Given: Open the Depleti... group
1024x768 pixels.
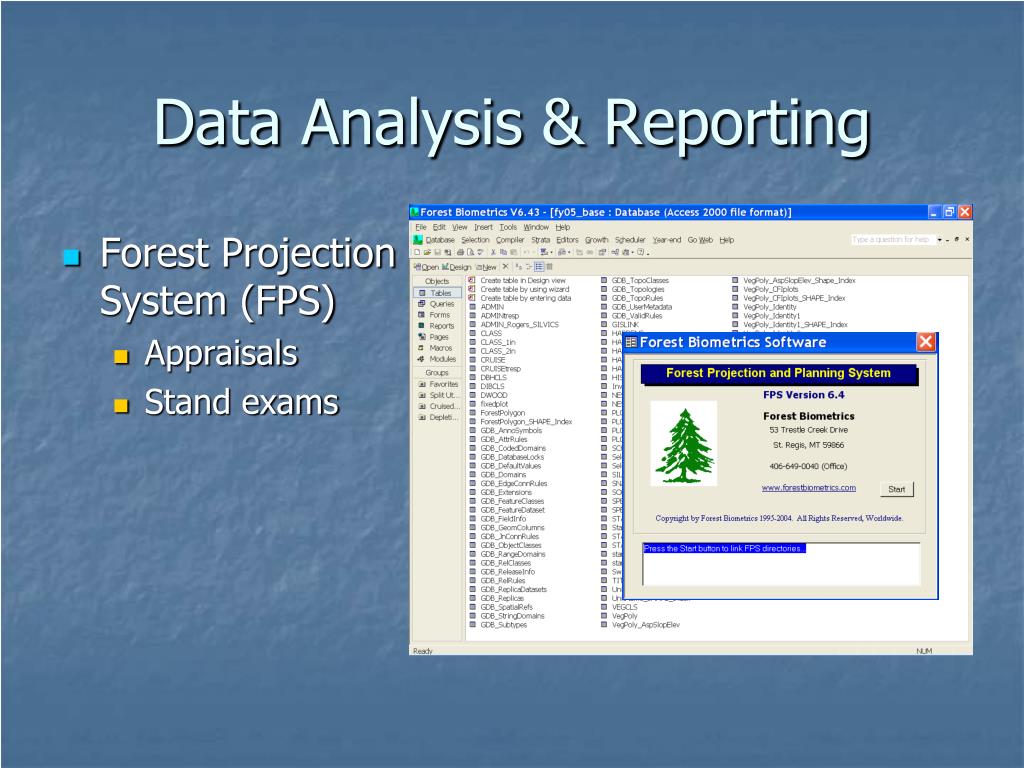Looking at the screenshot, I should pos(438,417).
